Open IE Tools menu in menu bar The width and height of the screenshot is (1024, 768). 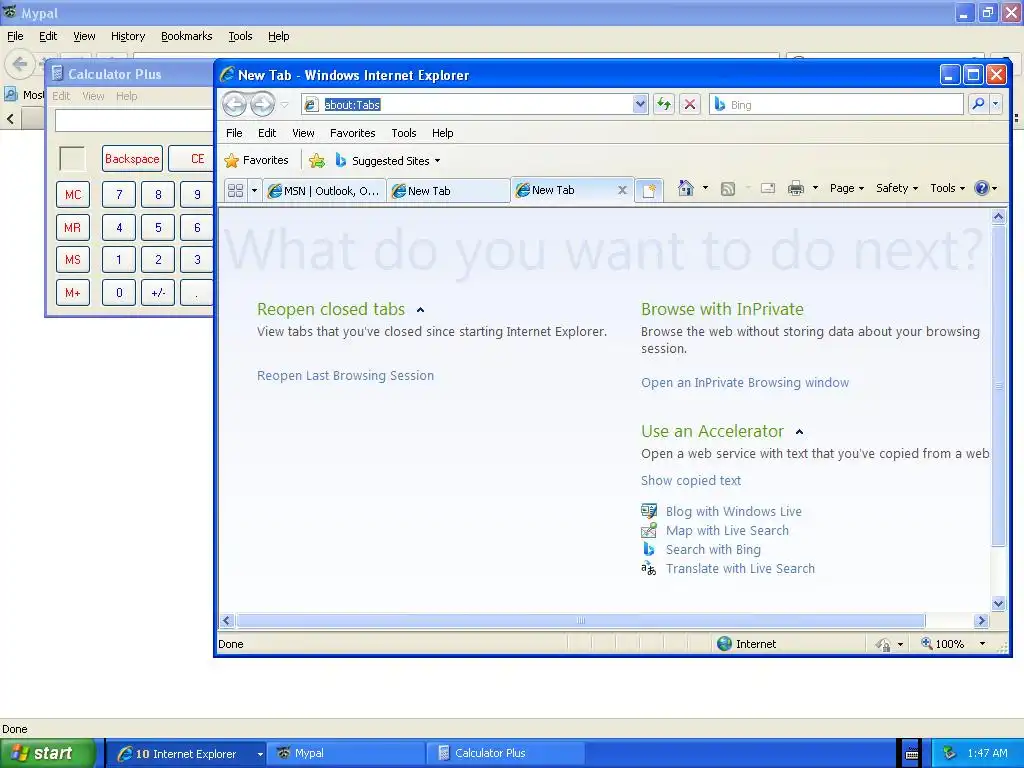(x=404, y=133)
